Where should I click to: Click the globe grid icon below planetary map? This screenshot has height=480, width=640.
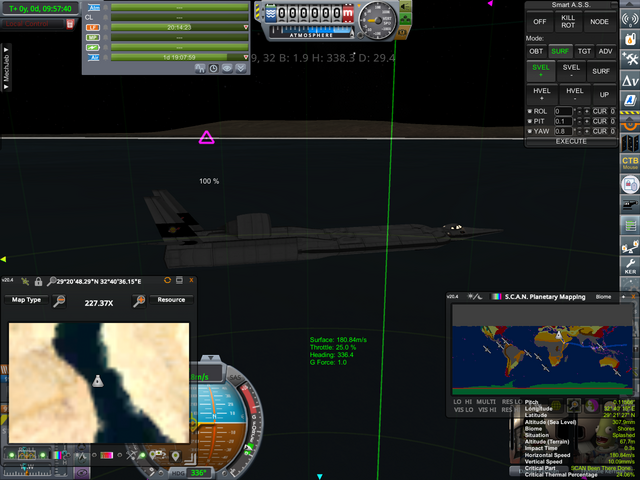tap(556, 405)
